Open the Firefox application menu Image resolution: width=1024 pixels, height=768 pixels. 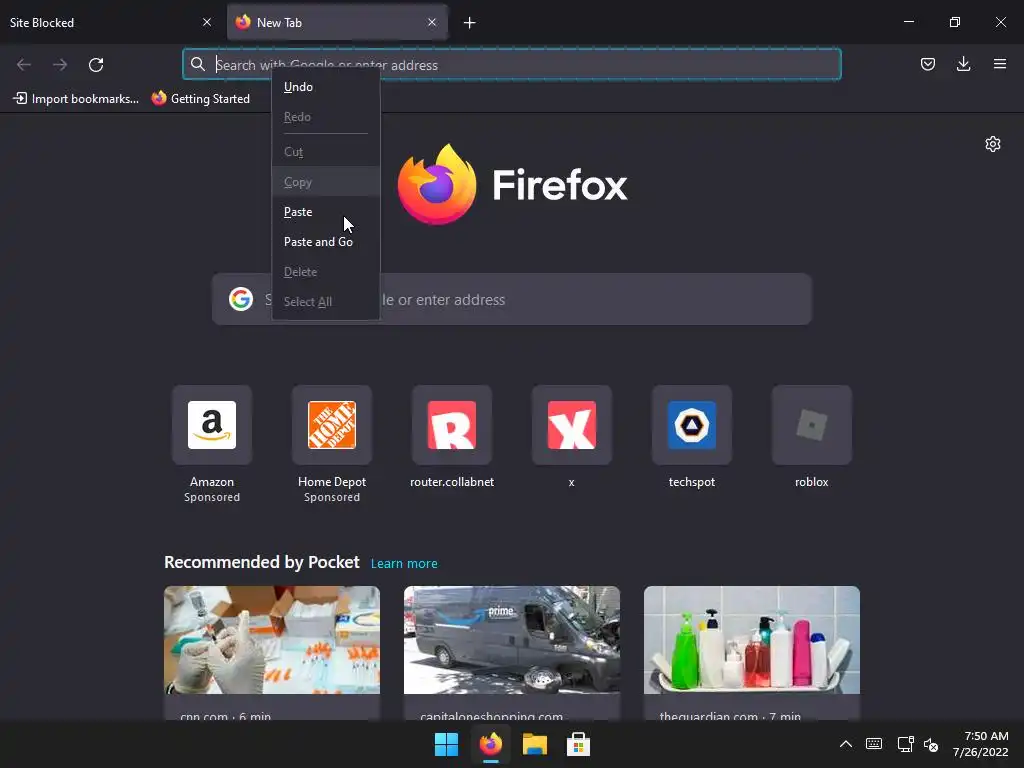click(1000, 64)
